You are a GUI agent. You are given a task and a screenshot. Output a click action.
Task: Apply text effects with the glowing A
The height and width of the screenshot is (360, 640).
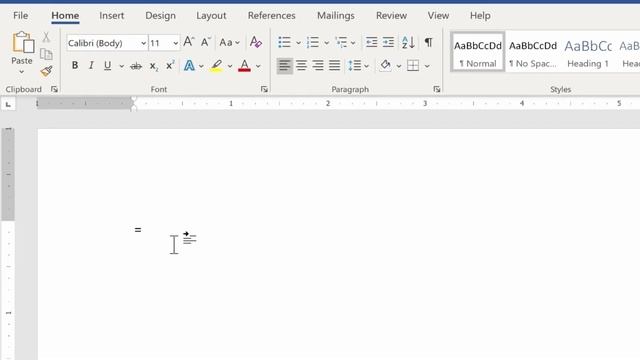[189, 66]
